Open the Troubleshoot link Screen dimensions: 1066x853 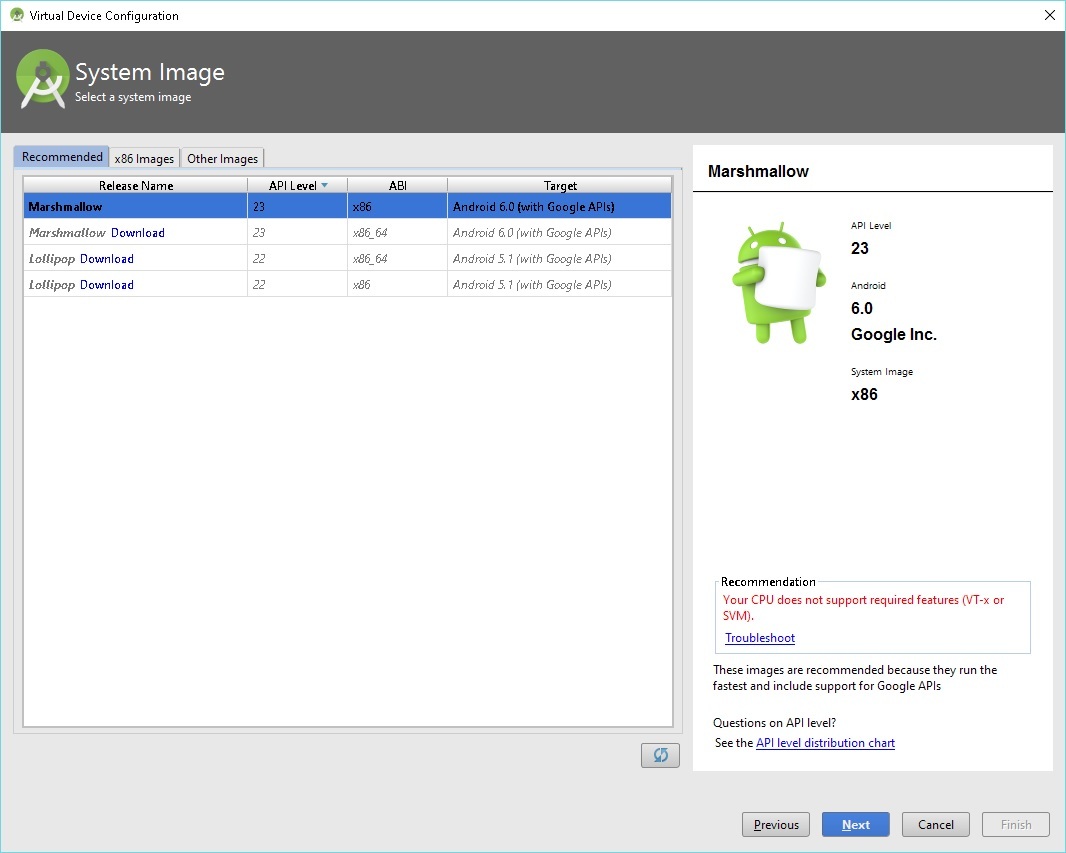(x=760, y=638)
